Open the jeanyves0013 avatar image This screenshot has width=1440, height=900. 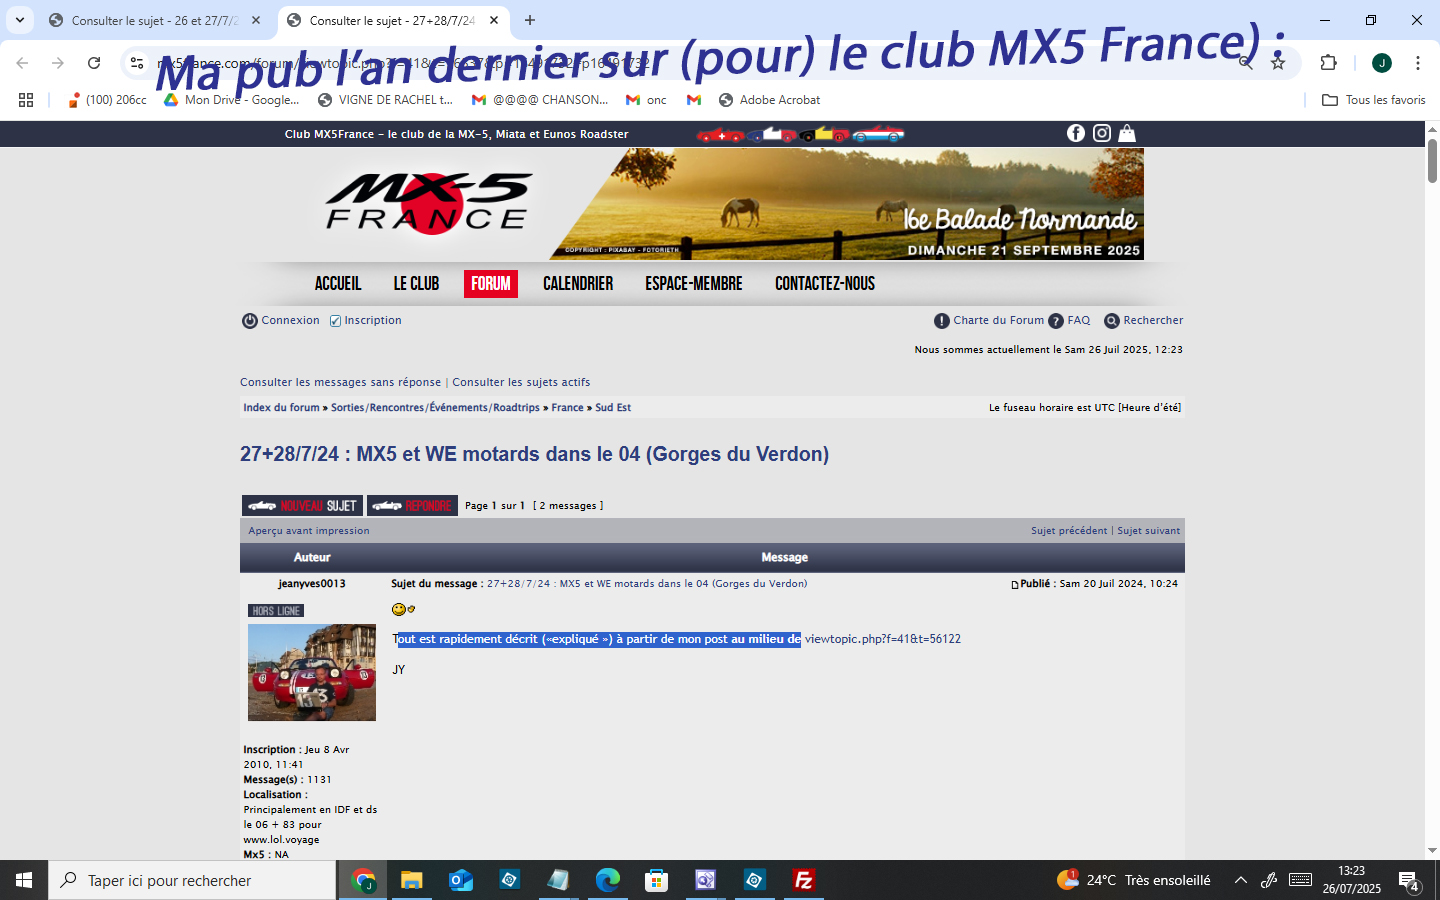pyautogui.click(x=312, y=672)
